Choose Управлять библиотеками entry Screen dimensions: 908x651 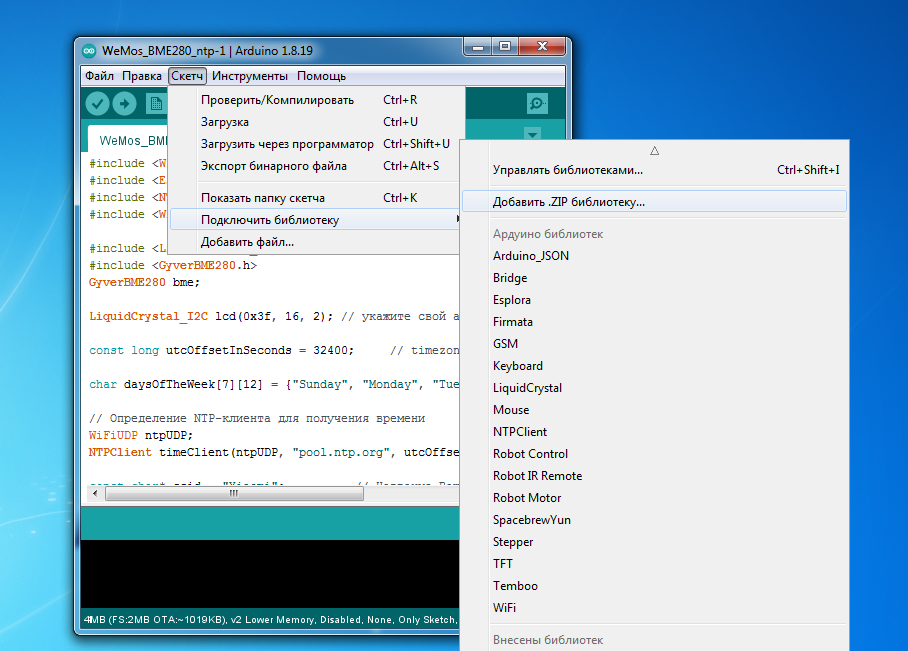coord(567,170)
